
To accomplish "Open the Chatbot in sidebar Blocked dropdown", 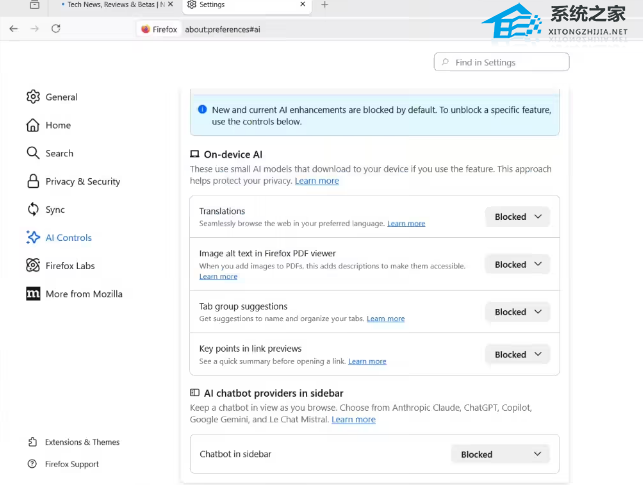I will 500,454.
